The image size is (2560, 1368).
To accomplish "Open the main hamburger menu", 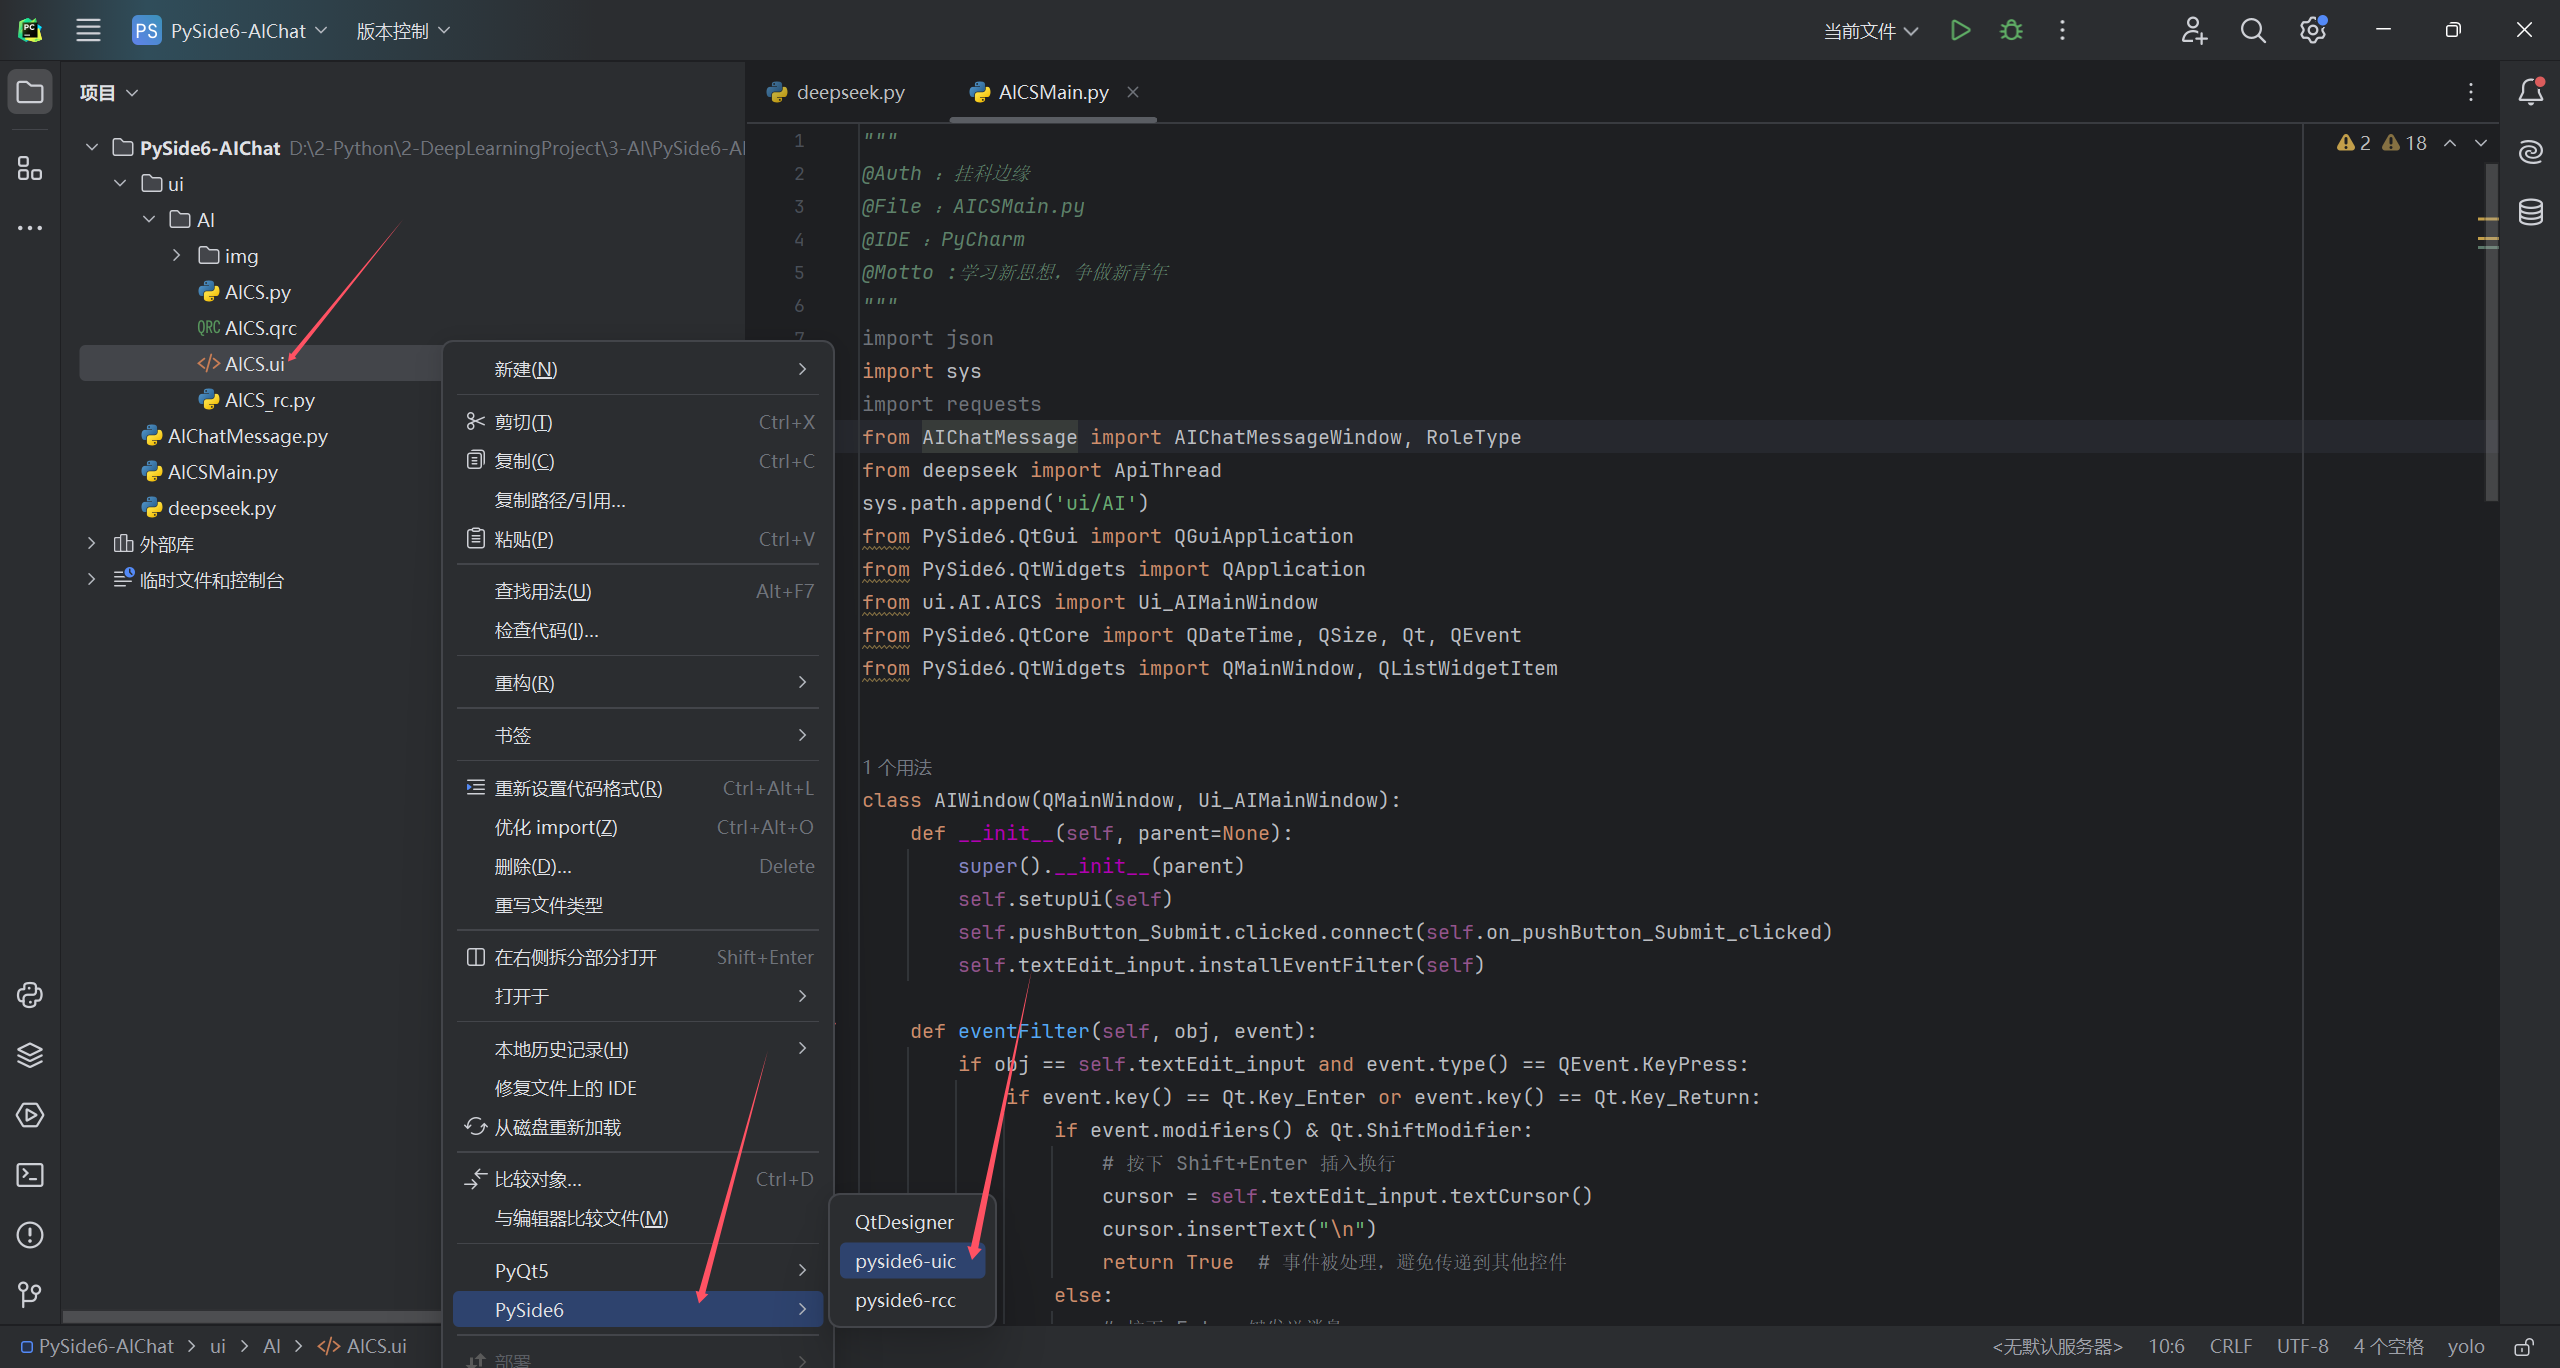I will (x=88, y=30).
